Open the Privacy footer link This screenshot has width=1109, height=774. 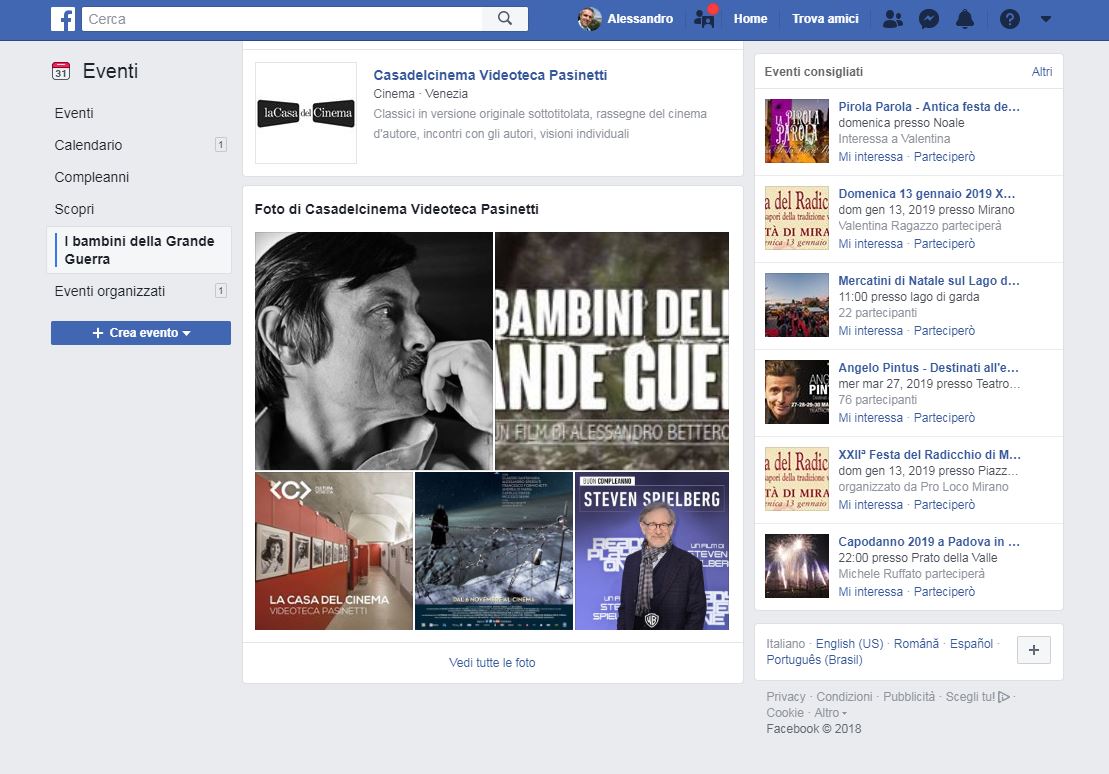[786, 697]
